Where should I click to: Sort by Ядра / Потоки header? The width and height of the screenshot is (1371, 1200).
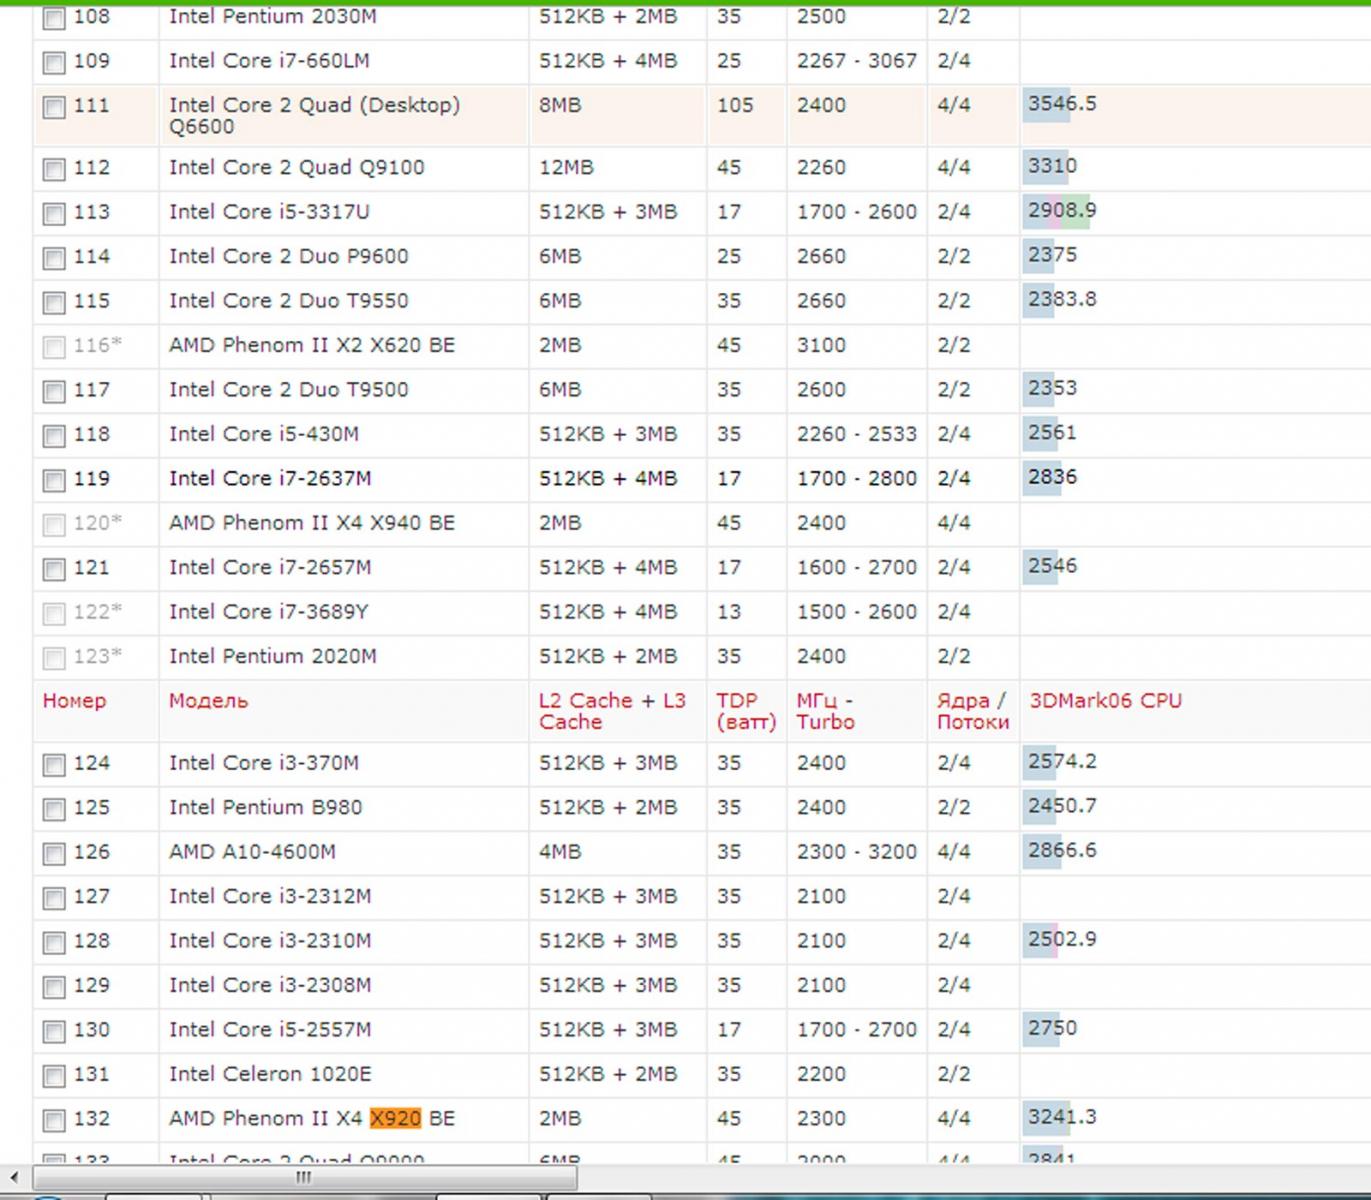973,711
